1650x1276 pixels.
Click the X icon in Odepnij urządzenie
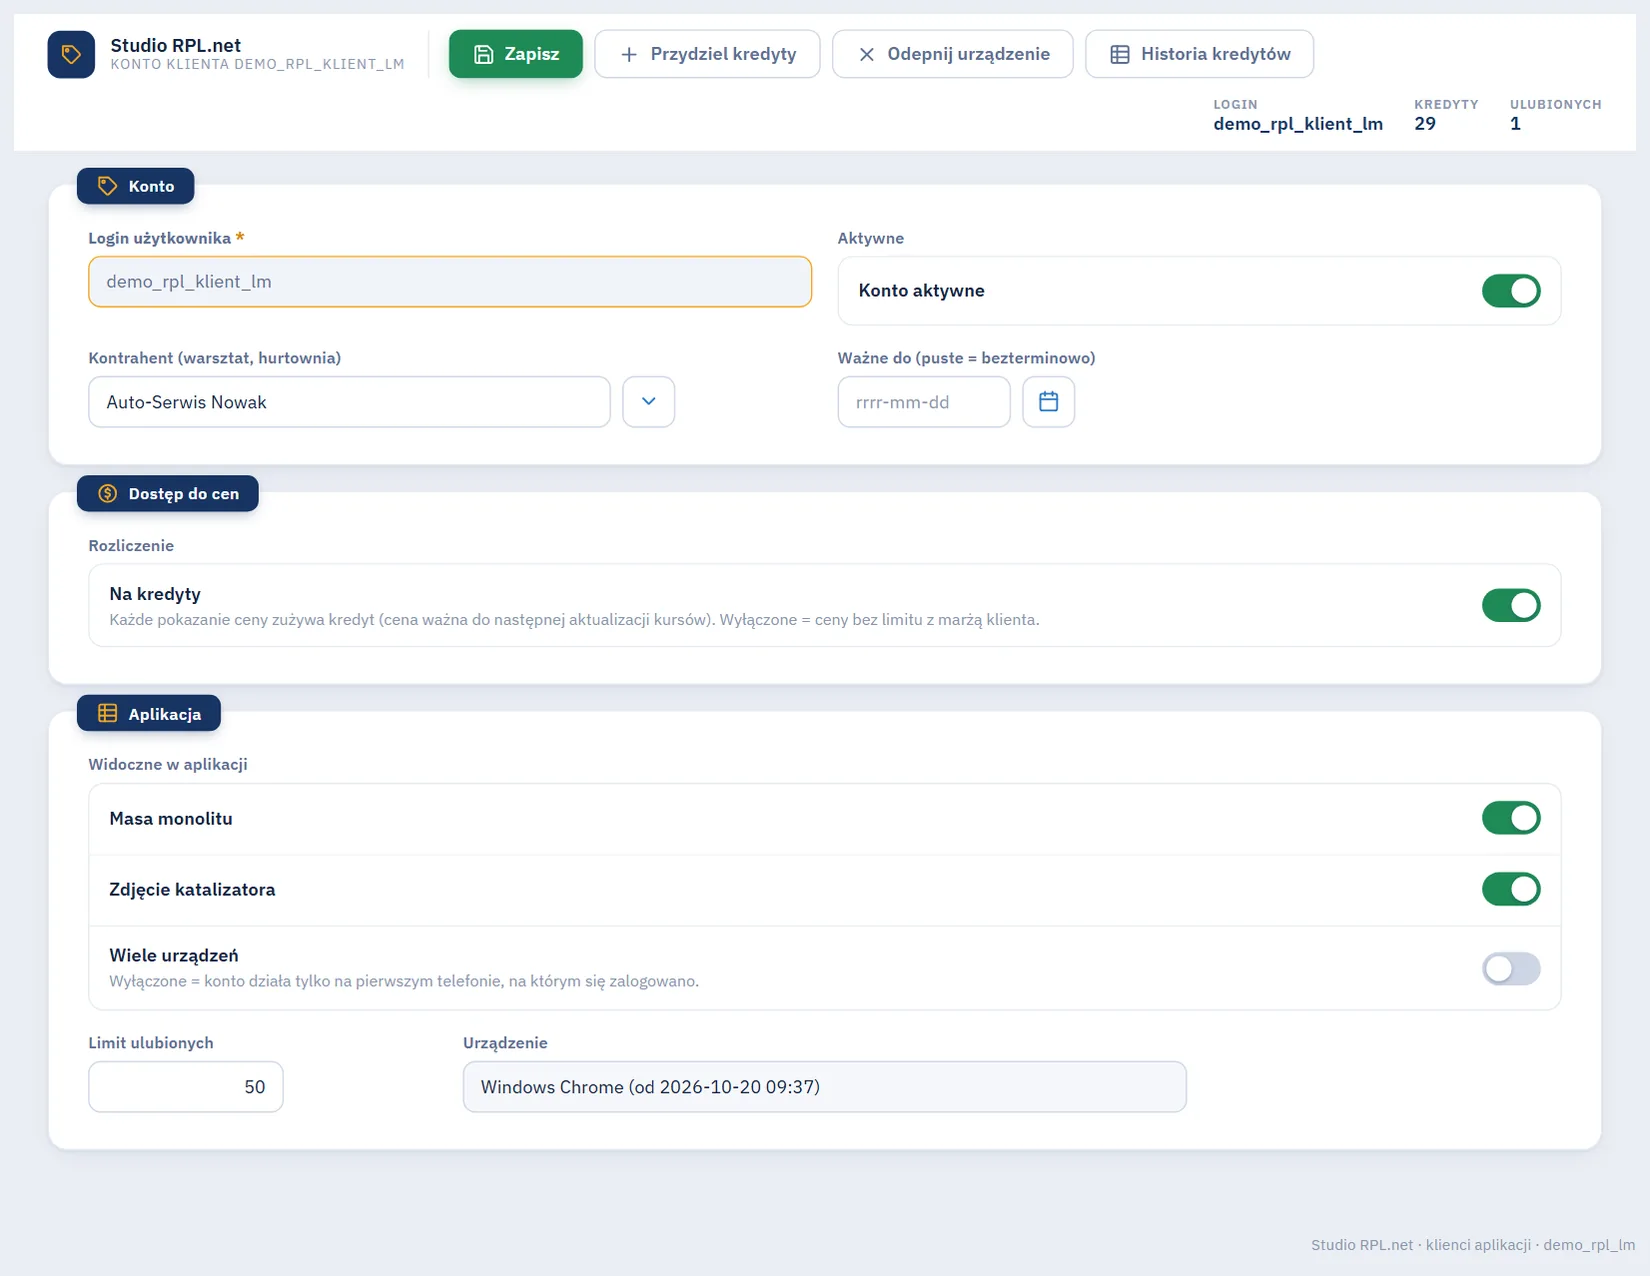pos(867,54)
